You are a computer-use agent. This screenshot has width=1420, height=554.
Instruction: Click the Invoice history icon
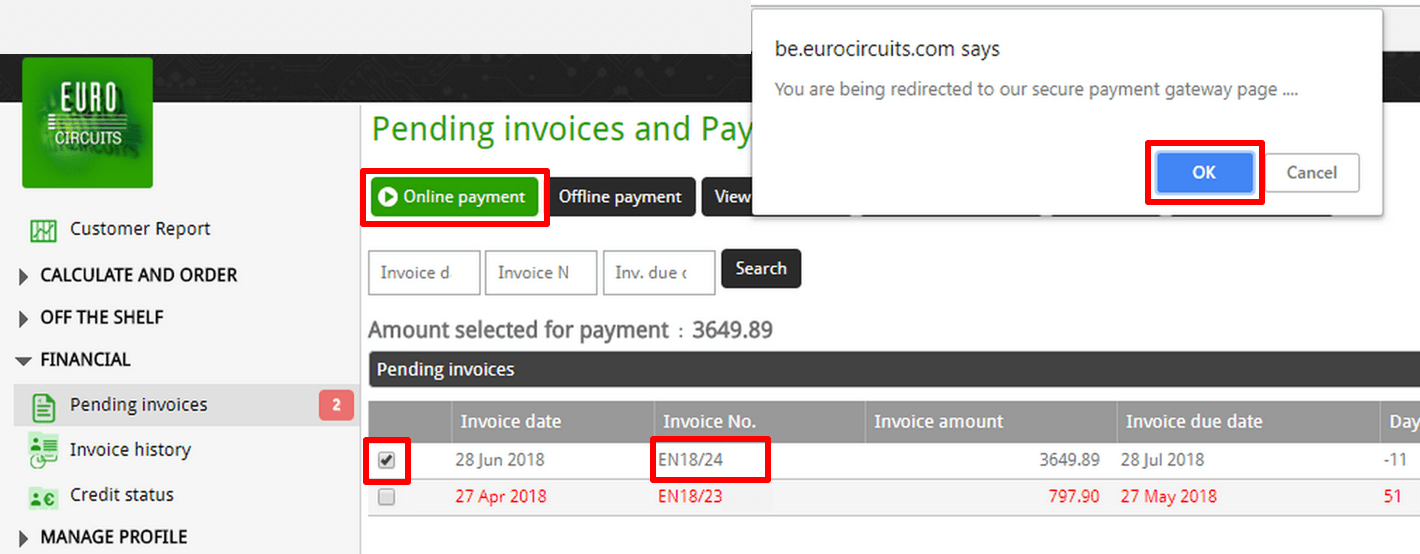[43, 451]
